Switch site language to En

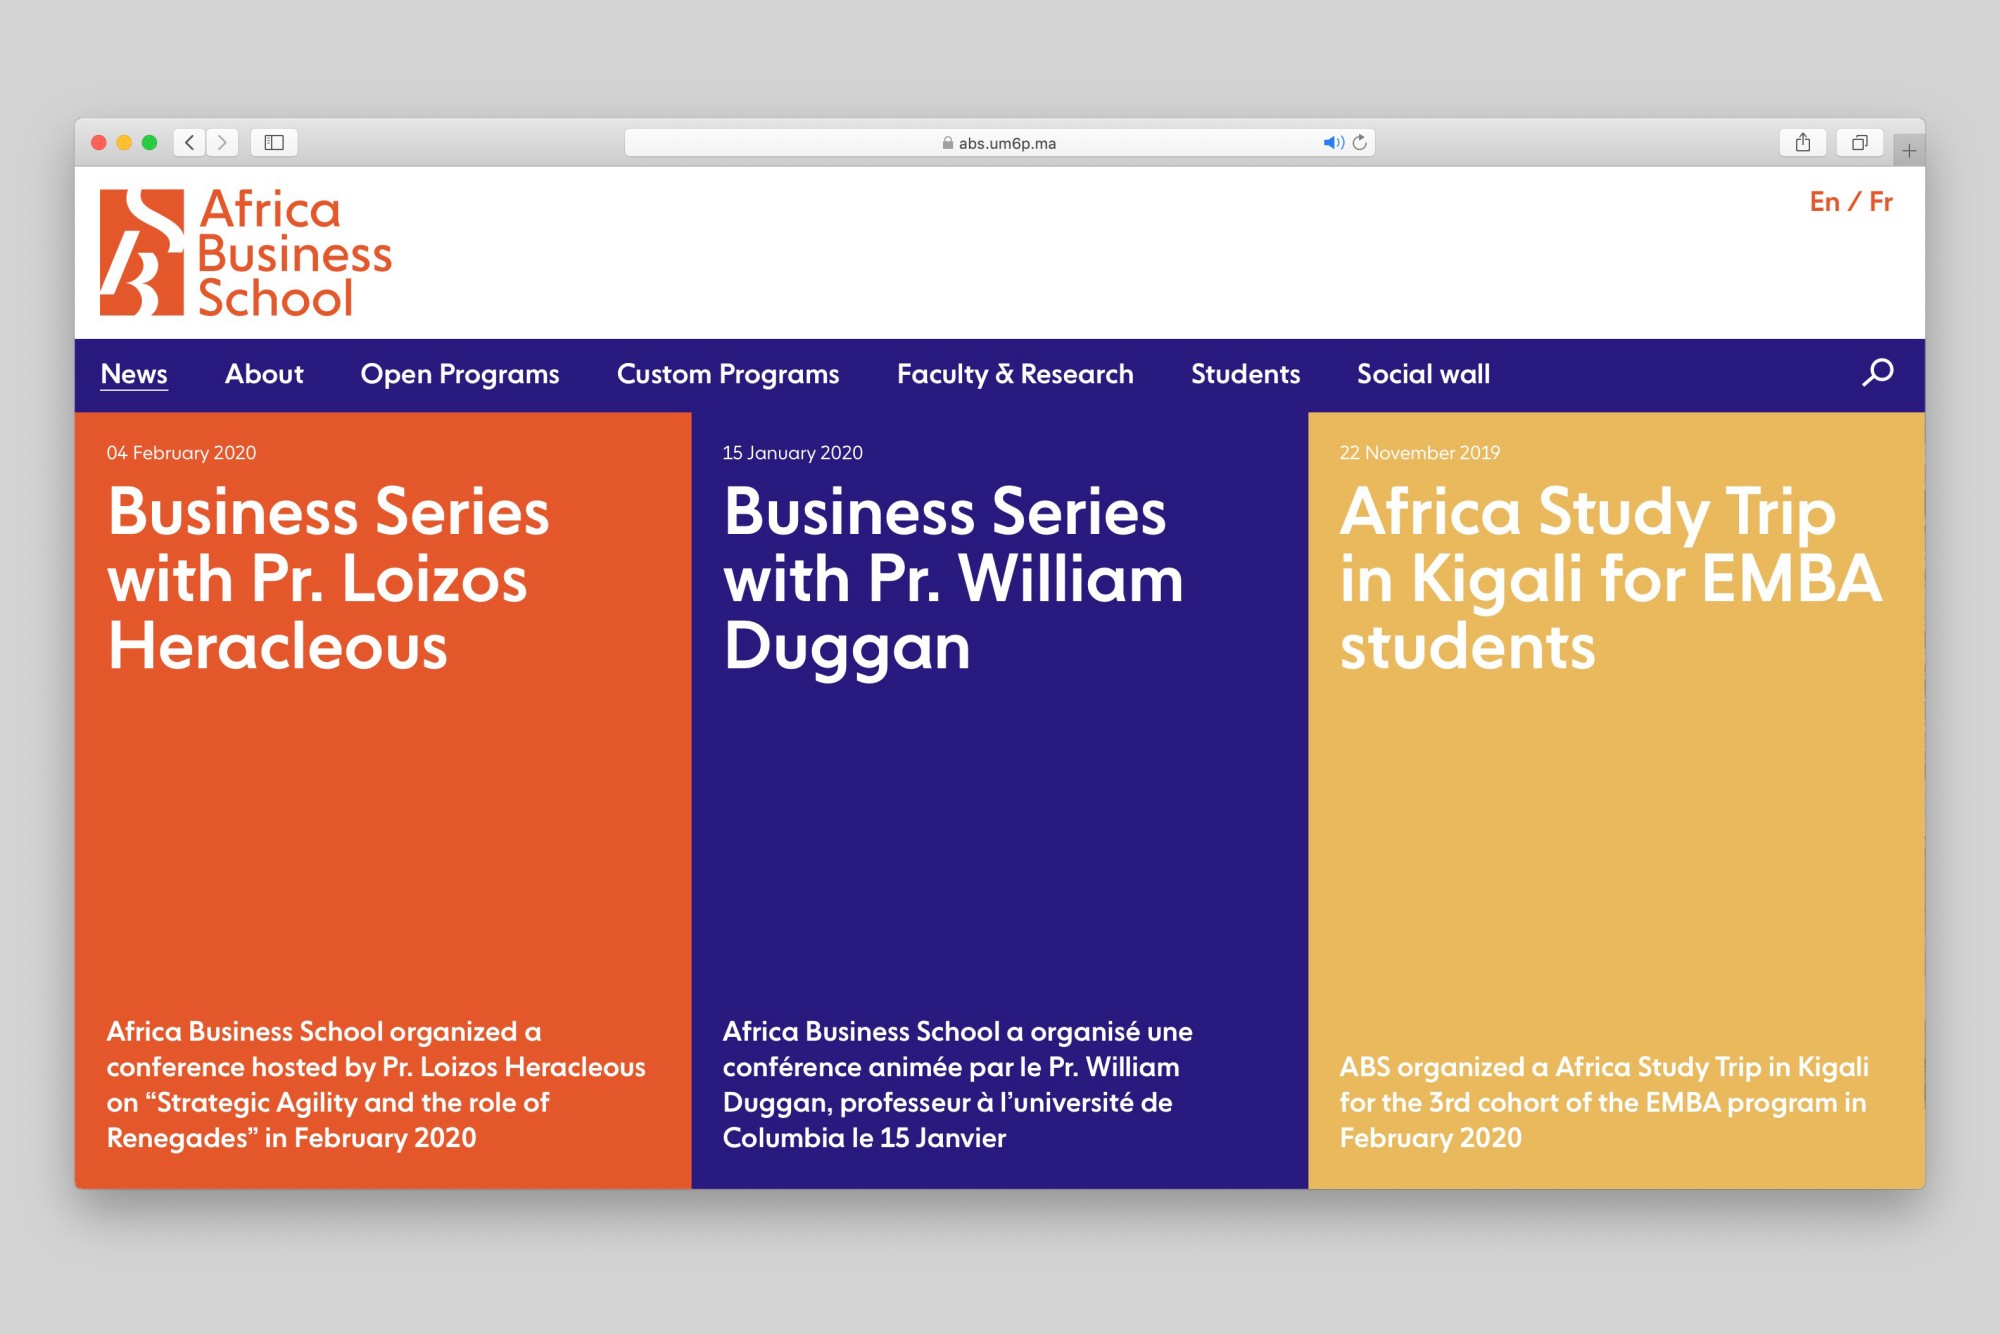pyautogui.click(x=1824, y=202)
